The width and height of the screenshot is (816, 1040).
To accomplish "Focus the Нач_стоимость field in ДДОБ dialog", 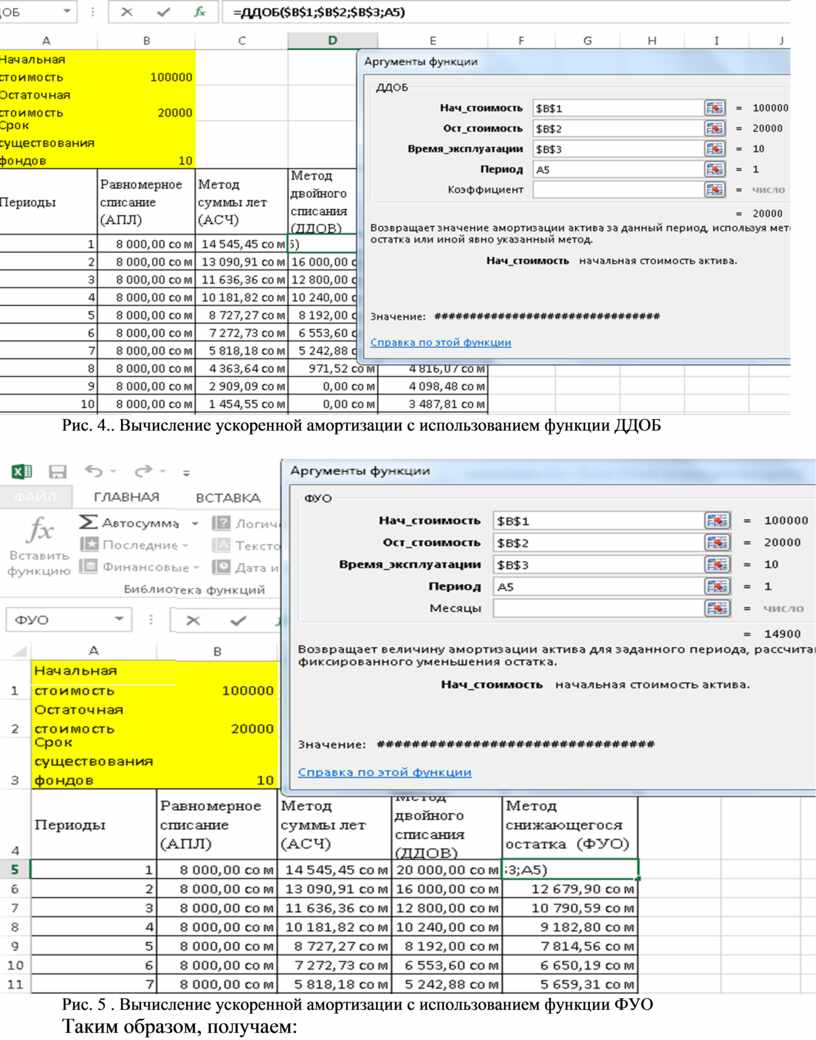I will 617,107.
